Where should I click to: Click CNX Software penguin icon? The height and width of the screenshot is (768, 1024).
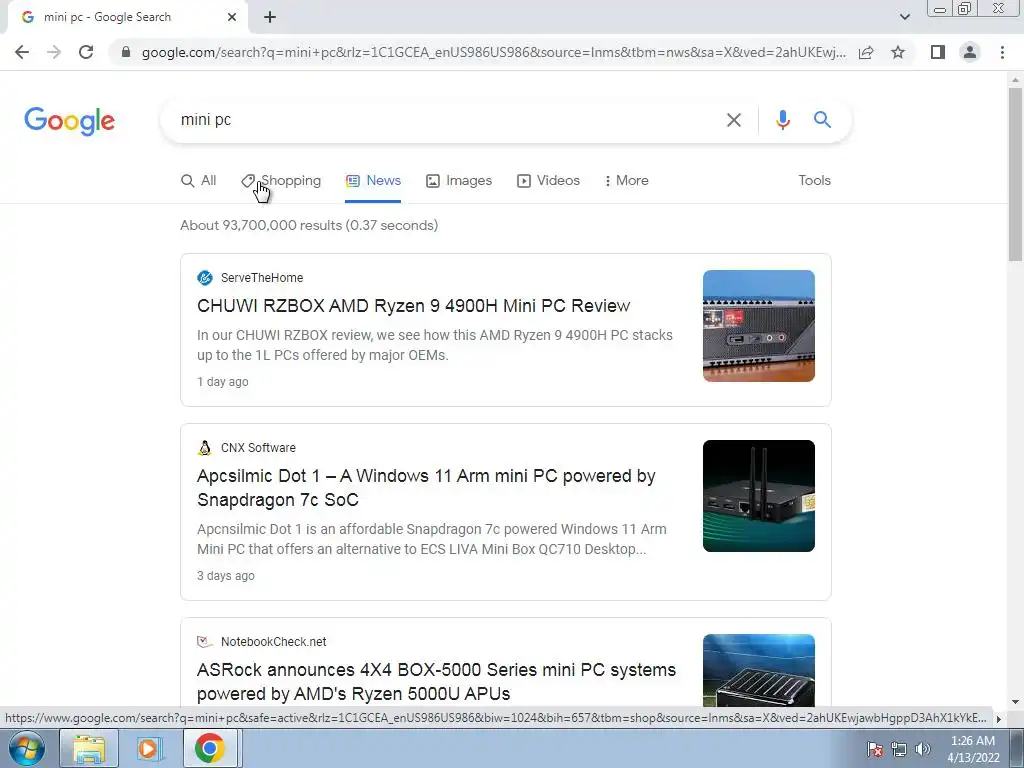[204, 447]
